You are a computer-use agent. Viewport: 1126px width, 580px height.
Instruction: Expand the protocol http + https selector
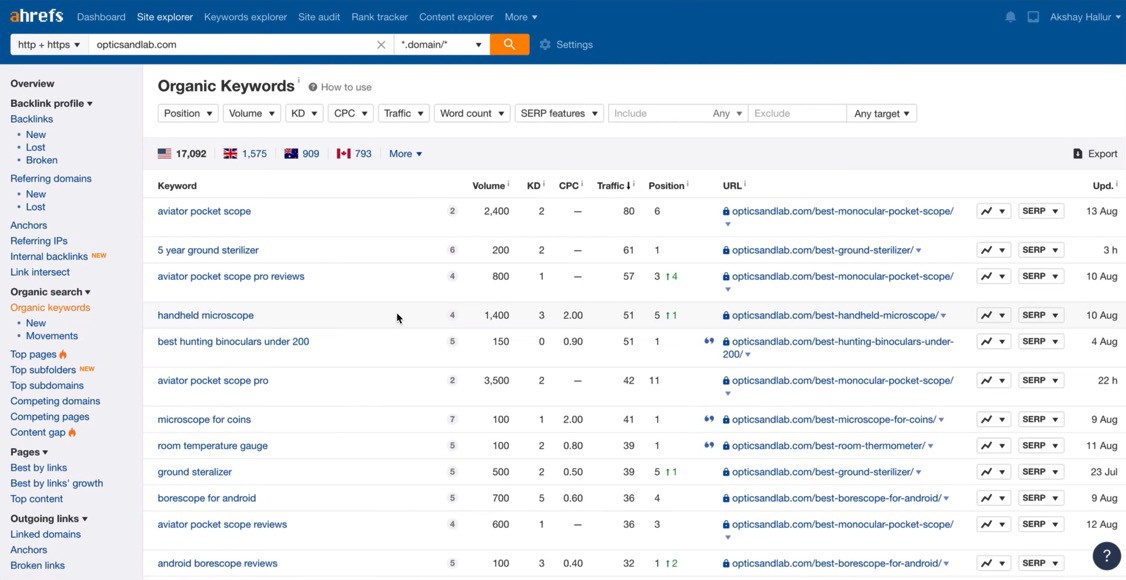click(x=49, y=45)
